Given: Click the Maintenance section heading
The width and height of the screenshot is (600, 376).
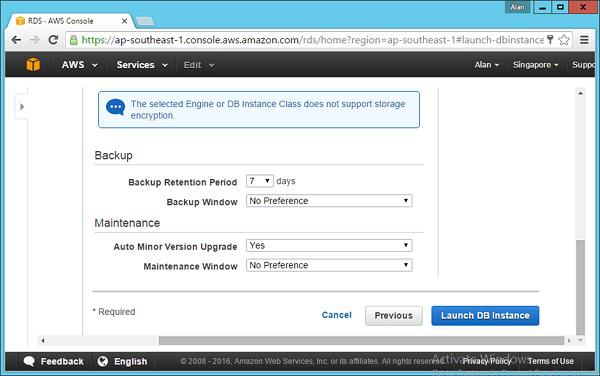Looking at the screenshot, I should [127, 223].
